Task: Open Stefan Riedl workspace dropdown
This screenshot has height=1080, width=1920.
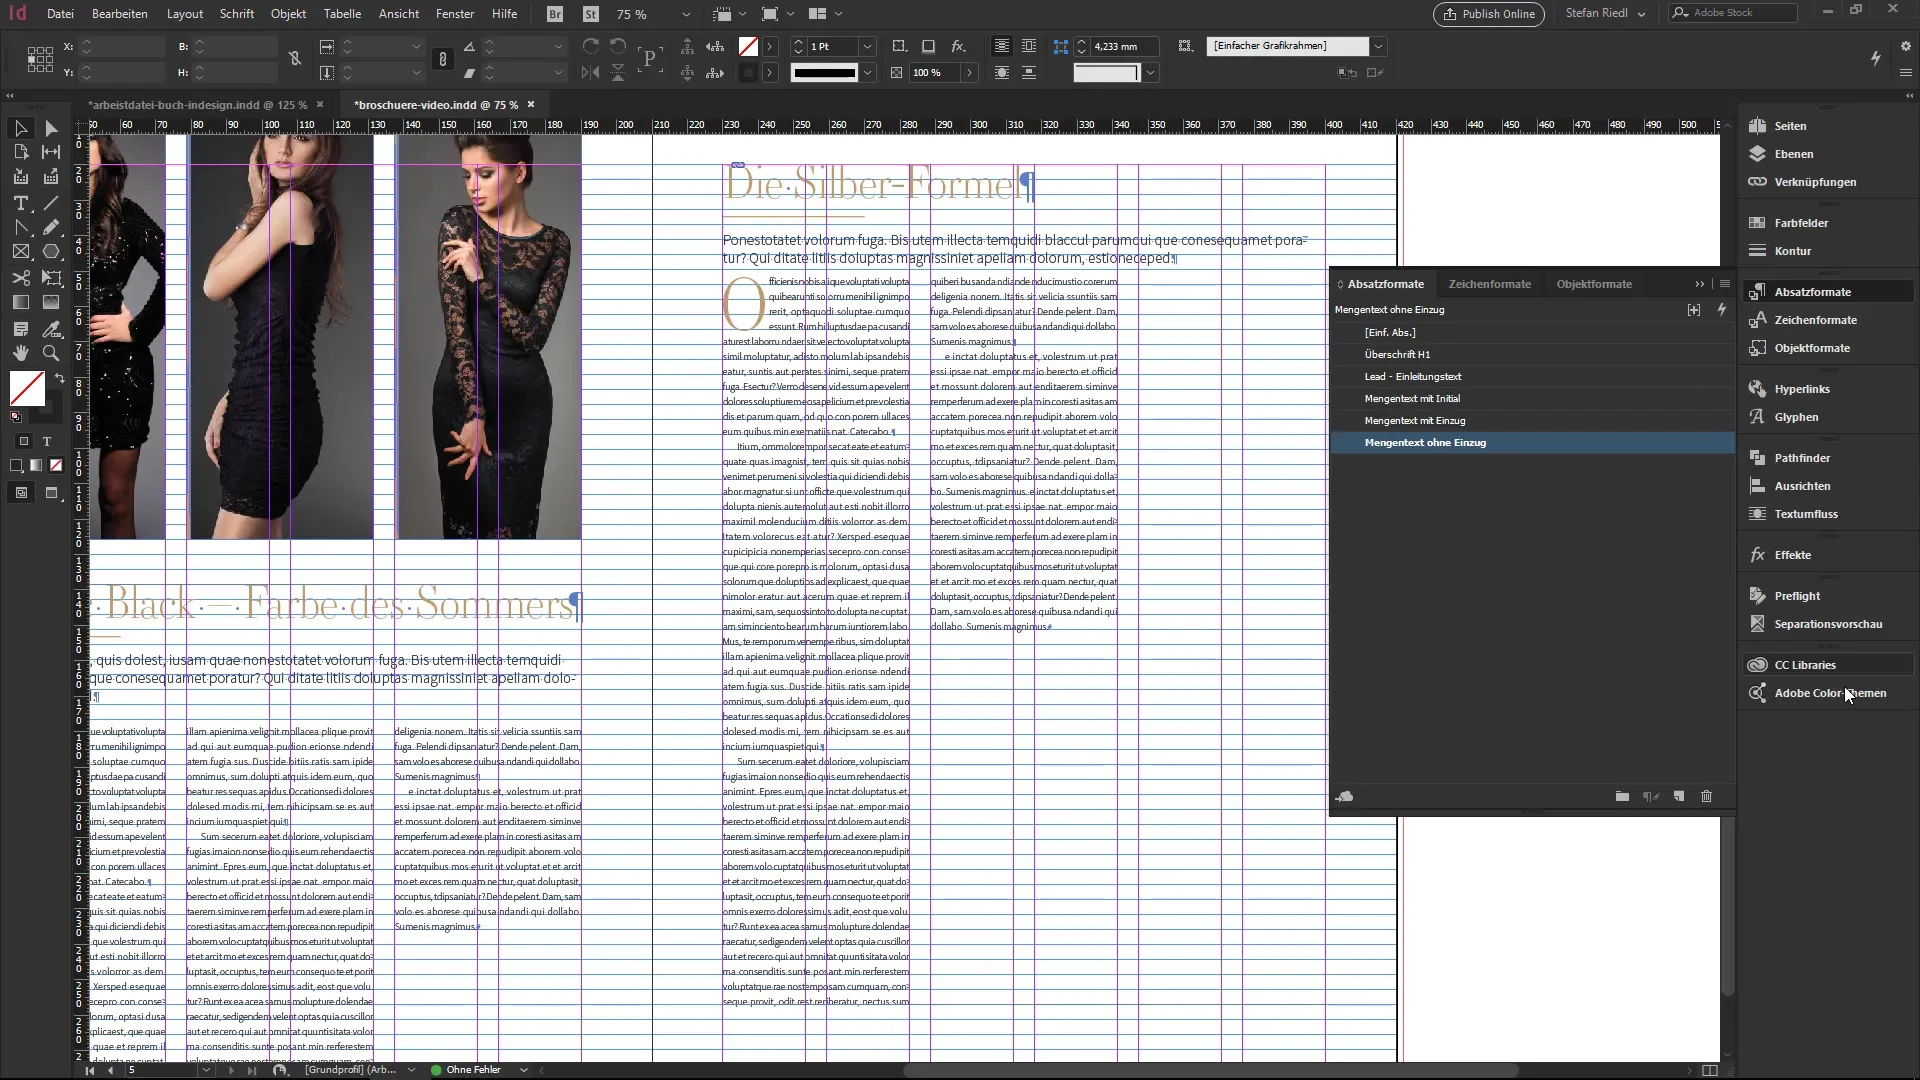Action: coord(1605,14)
